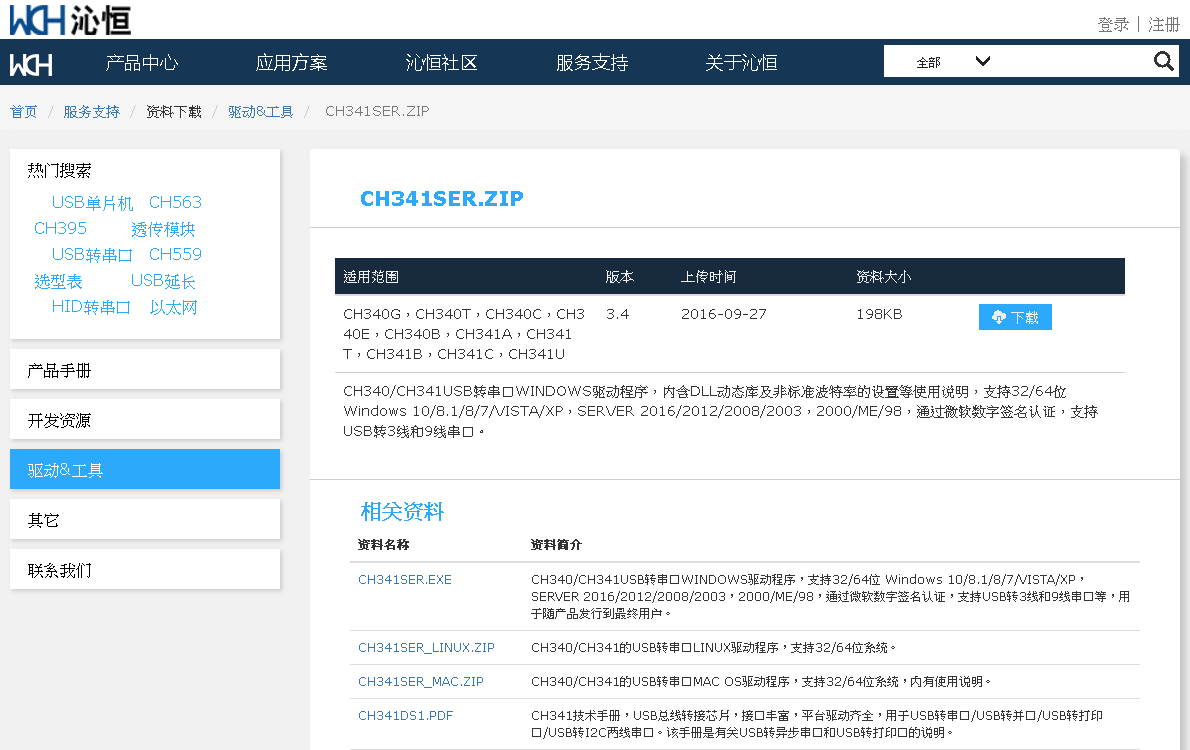Viewport: 1190px width, 750px height.
Task: Open CH341SER_MAC.ZIP link
Action: [x=420, y=682]
